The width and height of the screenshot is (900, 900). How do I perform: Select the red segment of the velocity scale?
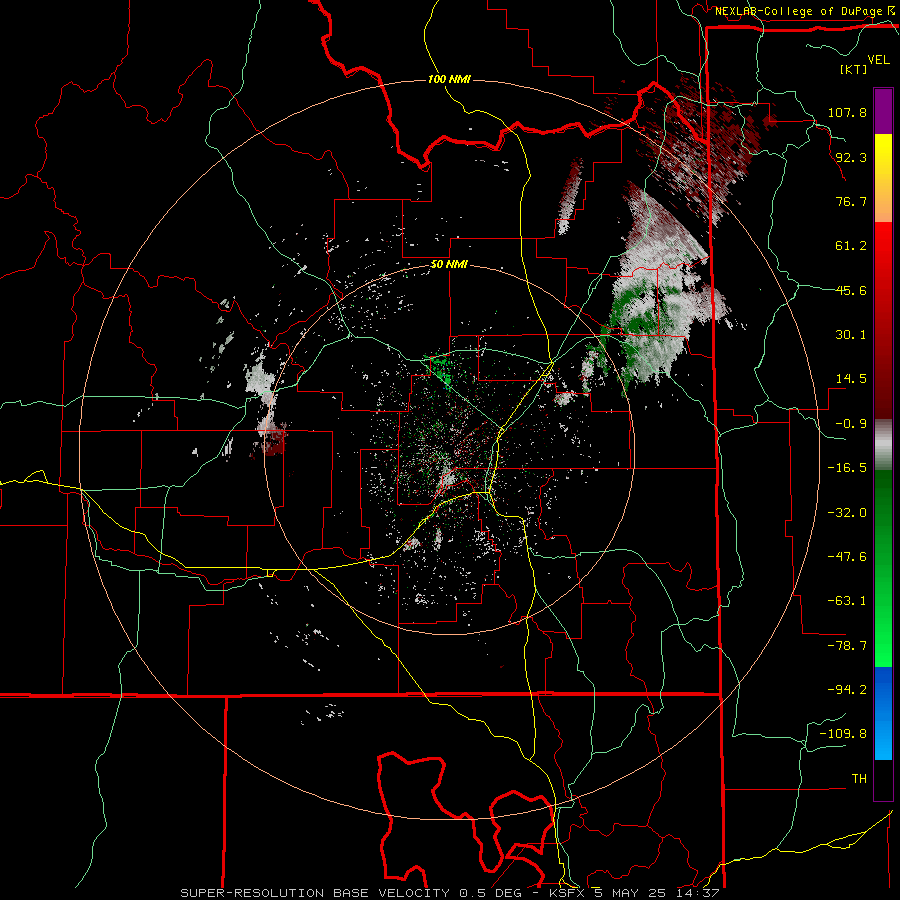click(883, 320)
